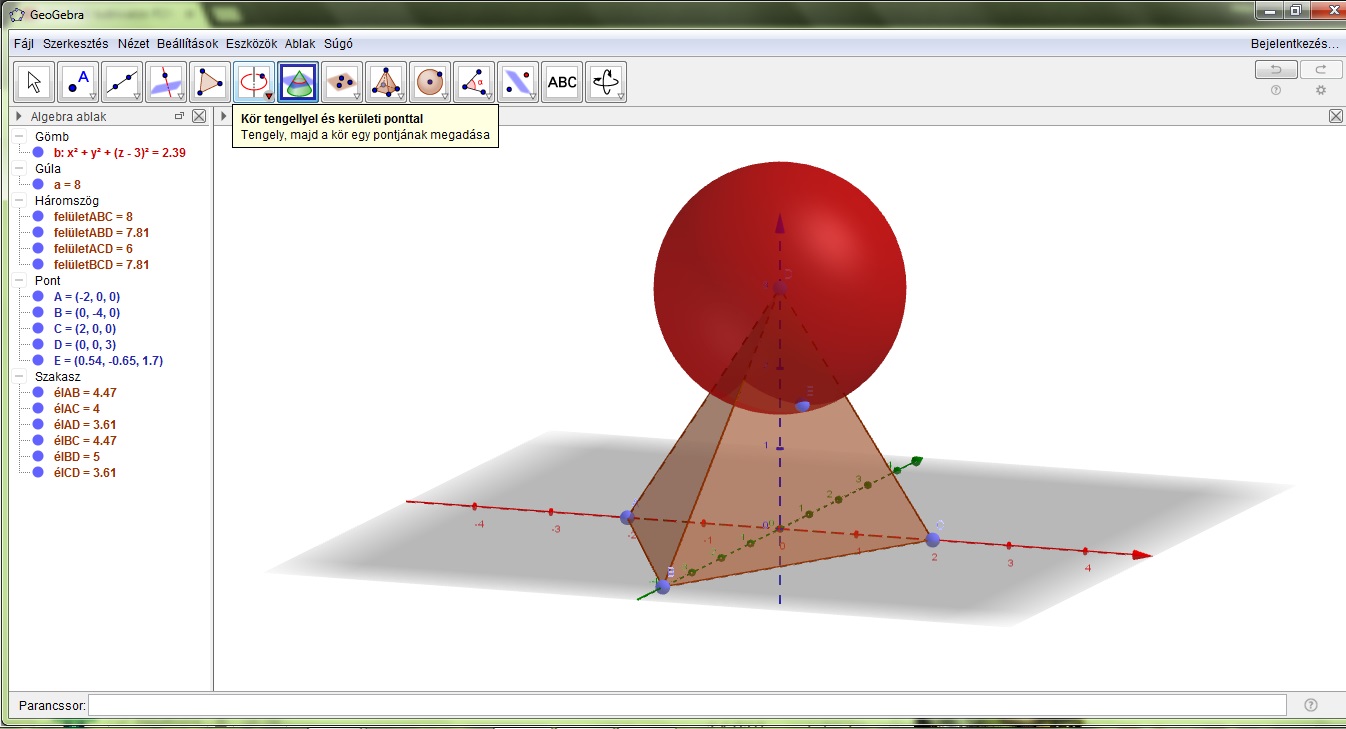Detach Algebra ablak into separate window

pos(180,116)
